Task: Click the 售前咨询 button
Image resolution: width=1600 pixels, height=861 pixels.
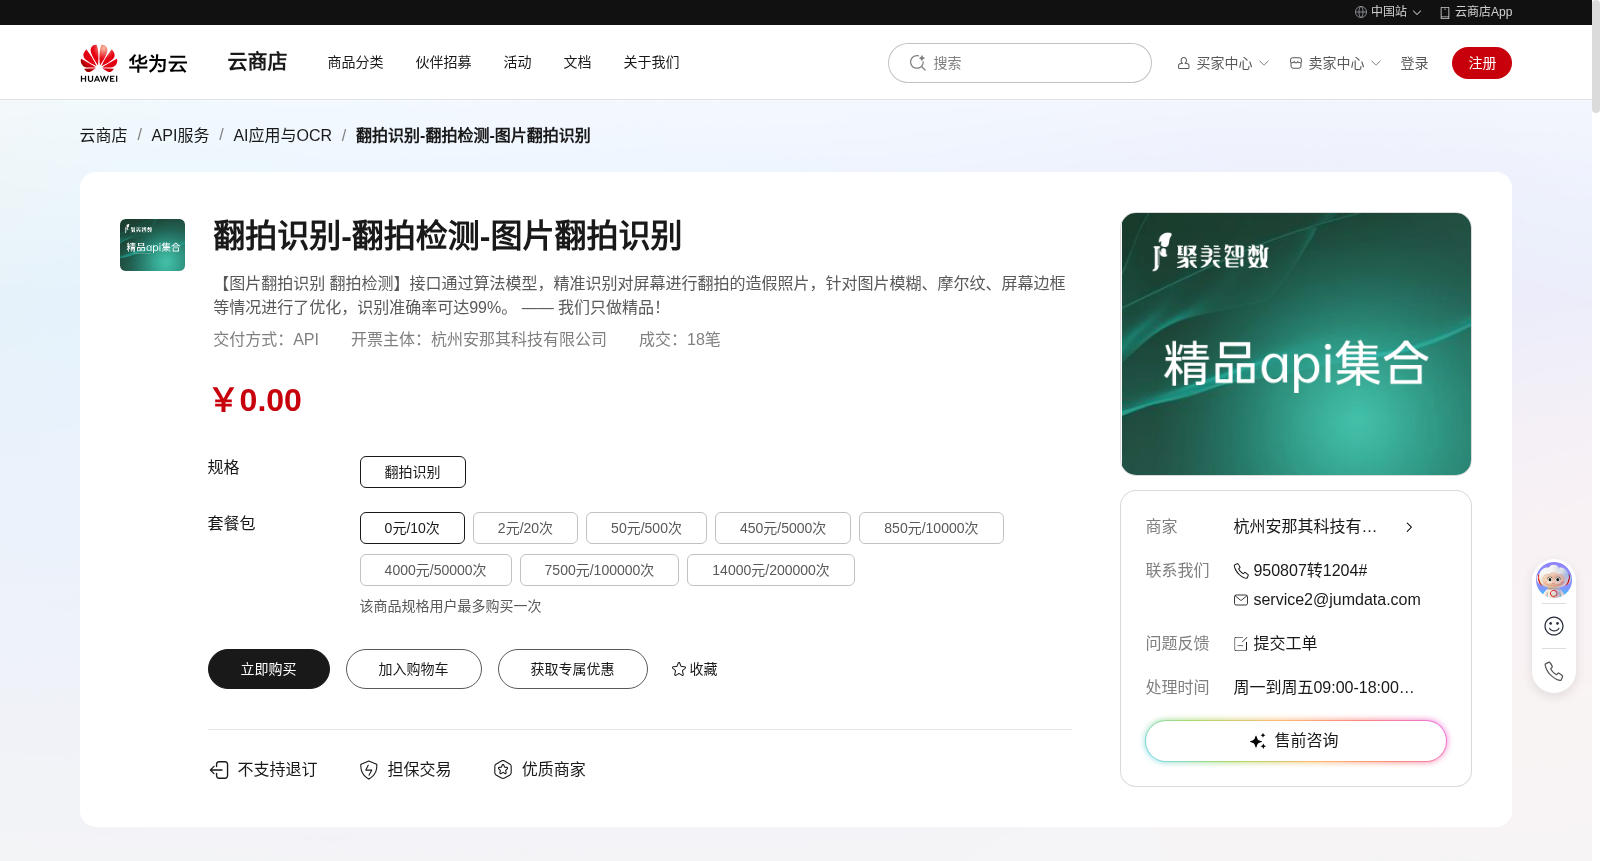Action: [x=1296, y=741]
